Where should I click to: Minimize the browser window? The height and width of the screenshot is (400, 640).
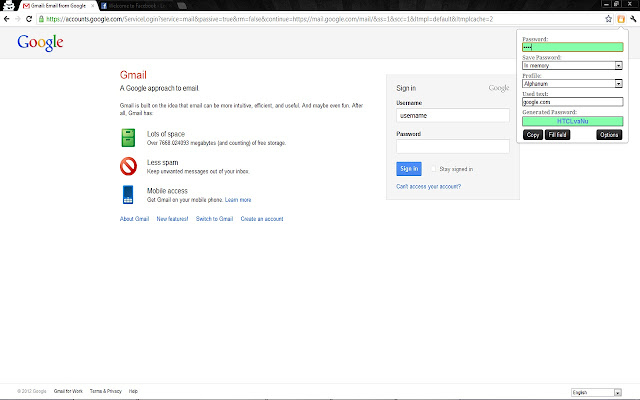click(606, 4)
